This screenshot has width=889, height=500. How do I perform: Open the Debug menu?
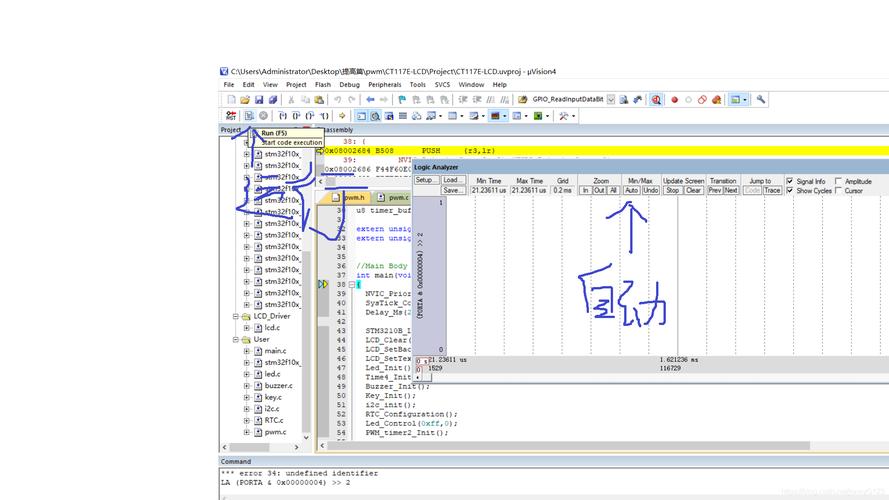coord(349,84)
